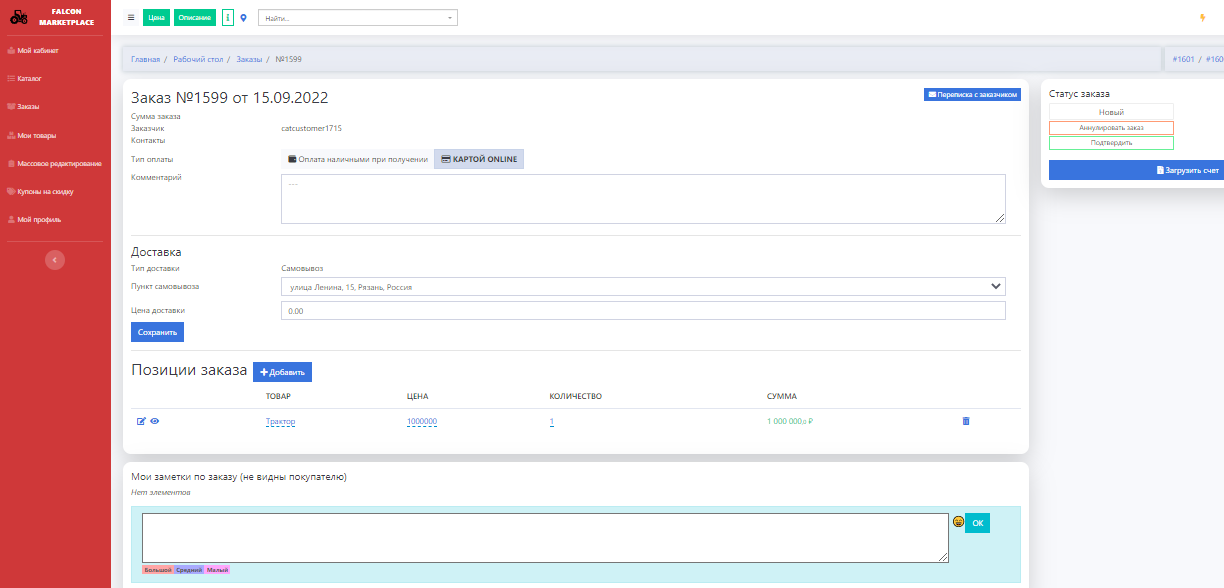Delete the Трактор position with trash icon
Viewport: 1224px width, 588px height.
pos(965,421)
